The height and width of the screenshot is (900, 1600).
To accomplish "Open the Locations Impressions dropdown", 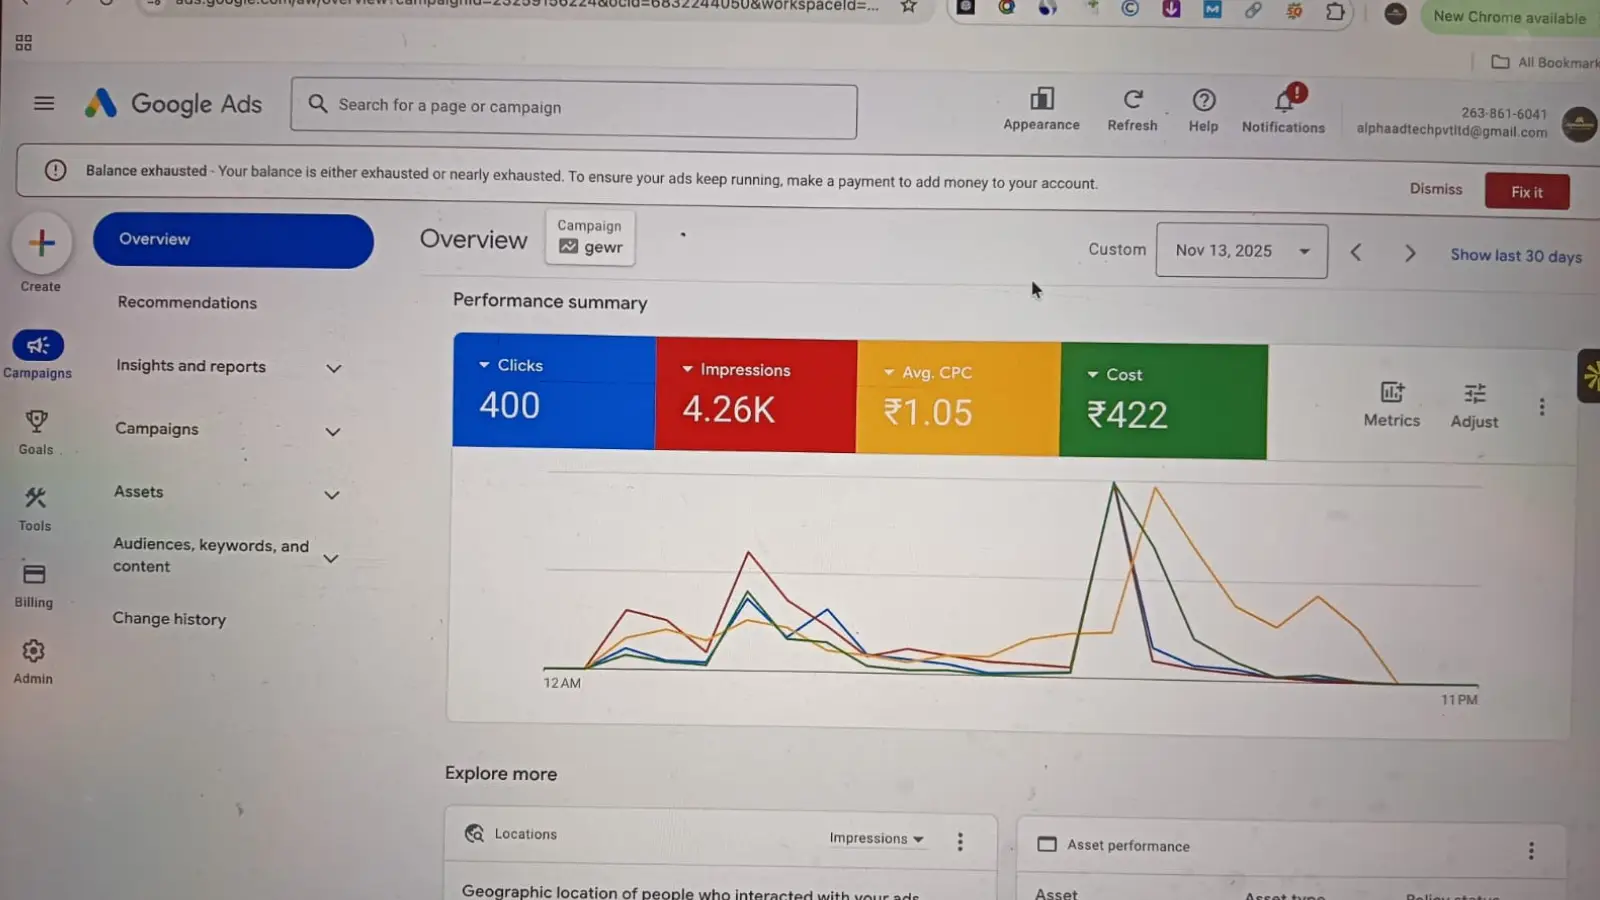I will tap(876, 839).
